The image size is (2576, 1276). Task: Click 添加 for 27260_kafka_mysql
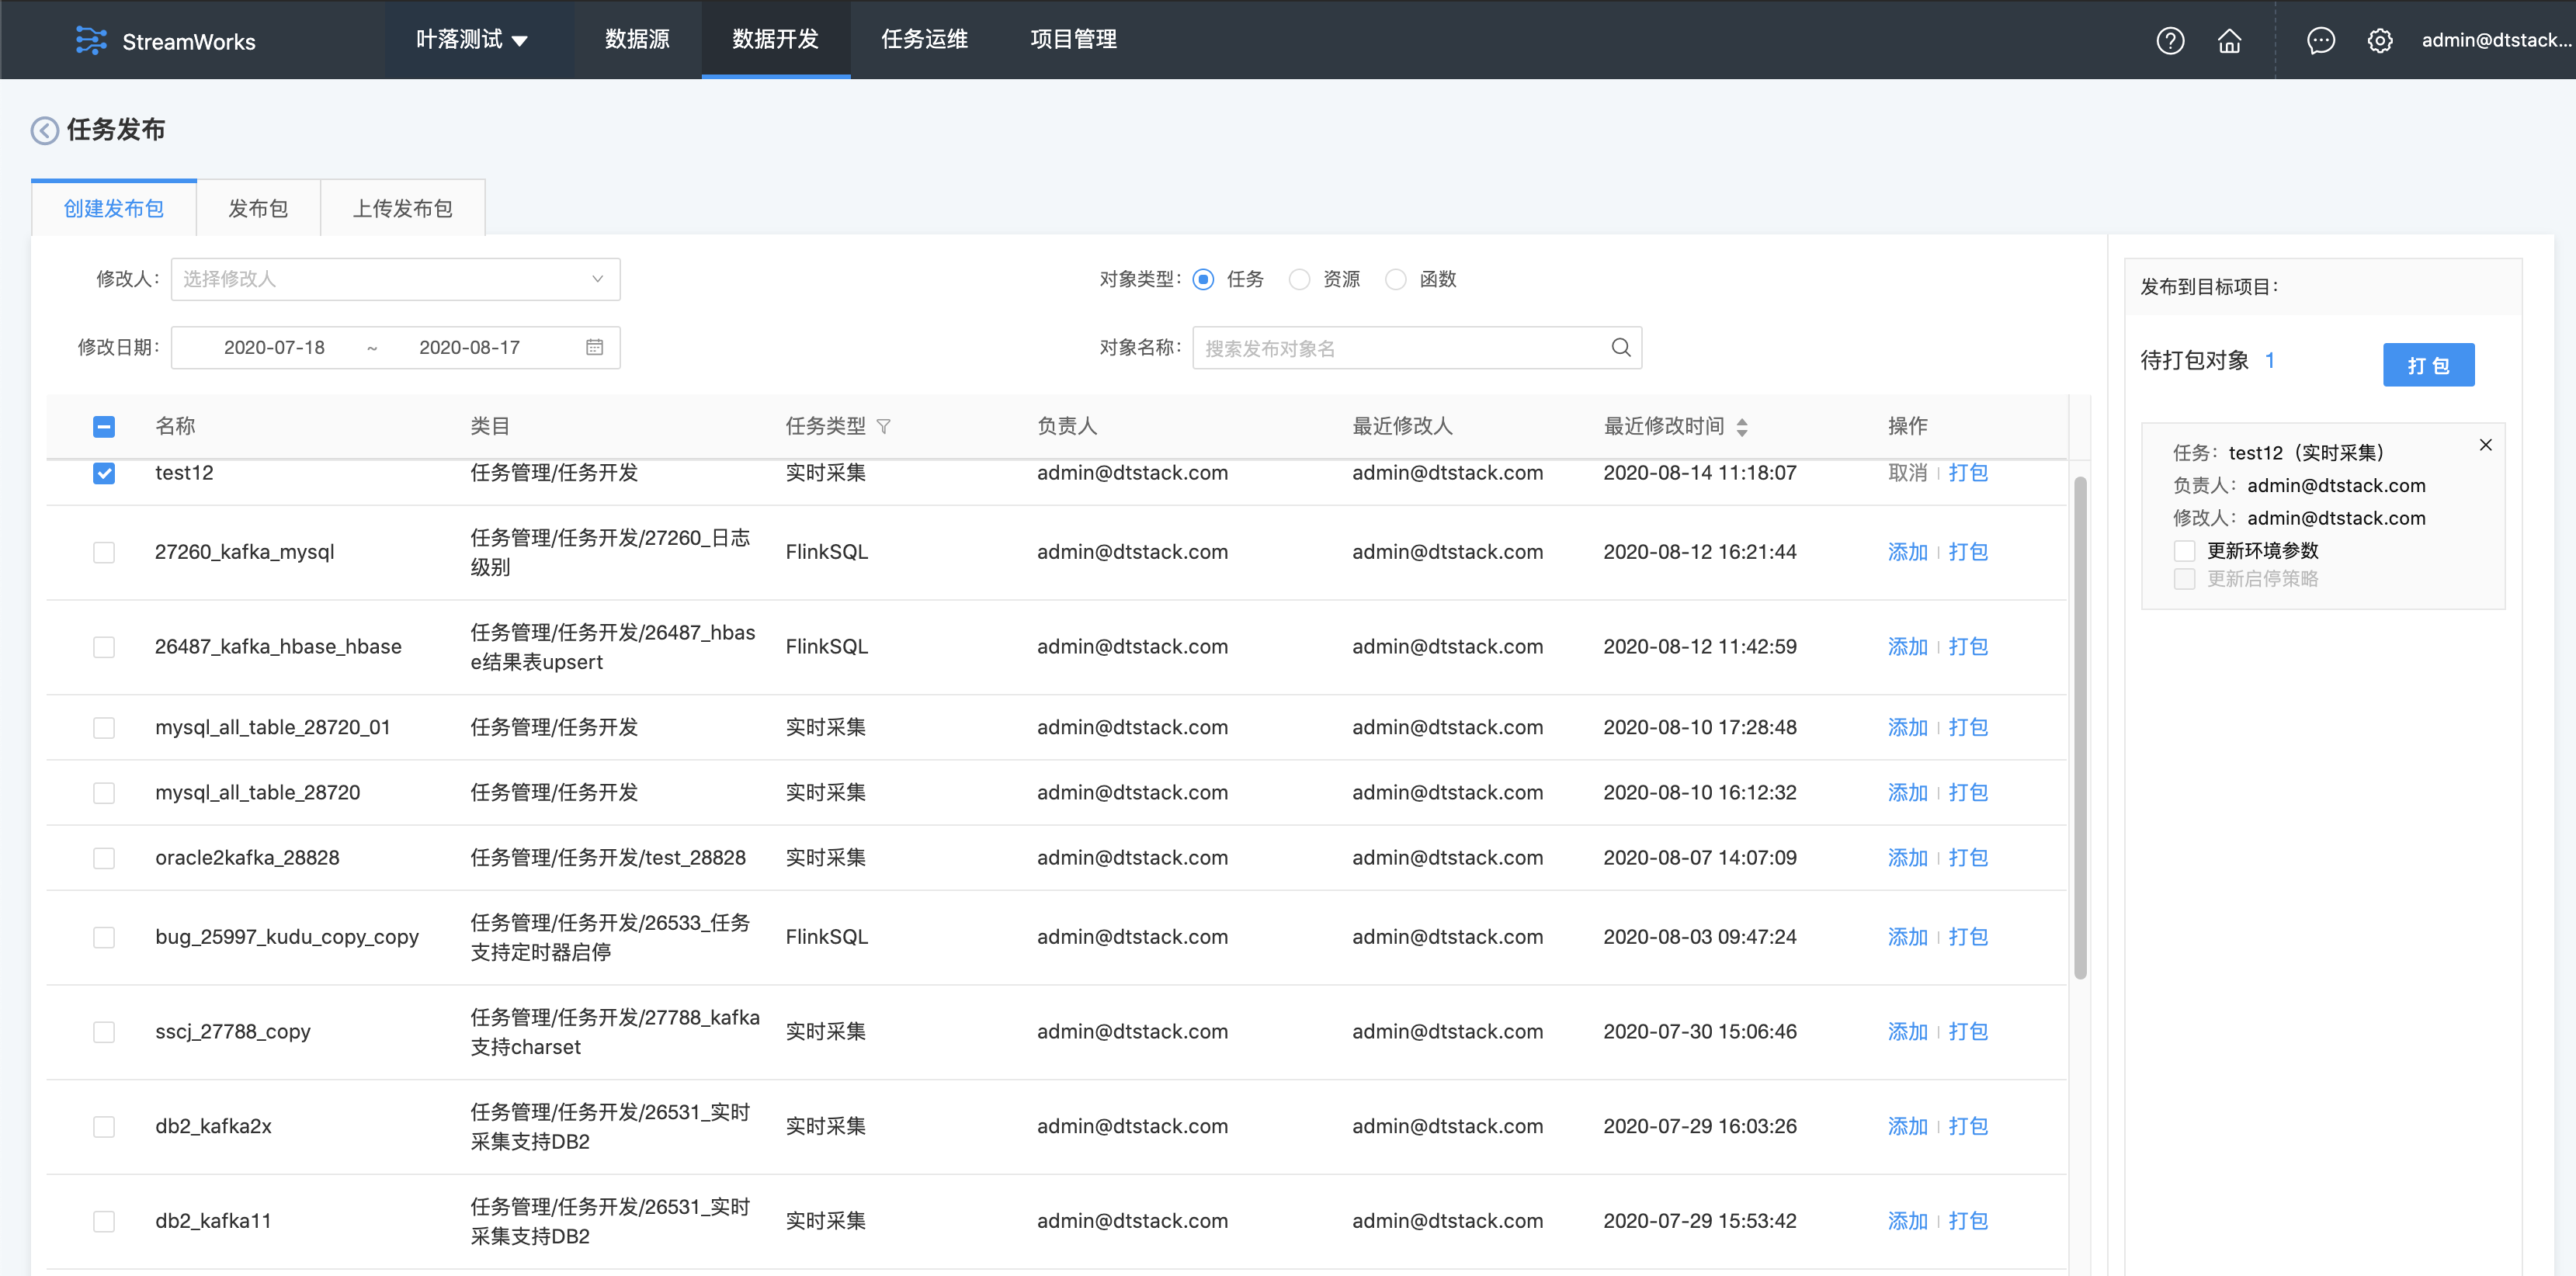1907,552
